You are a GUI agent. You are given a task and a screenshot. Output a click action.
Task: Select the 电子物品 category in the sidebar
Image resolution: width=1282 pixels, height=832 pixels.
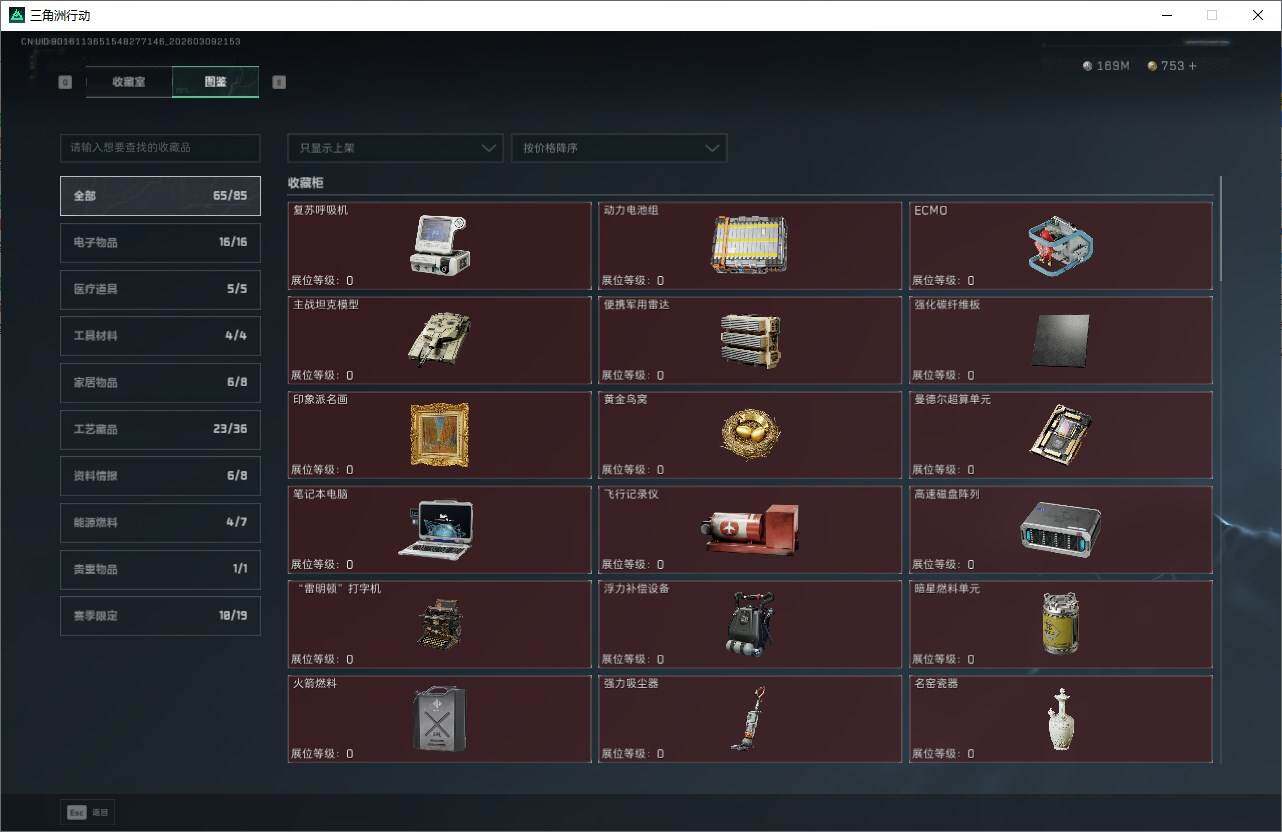point(160,242)
